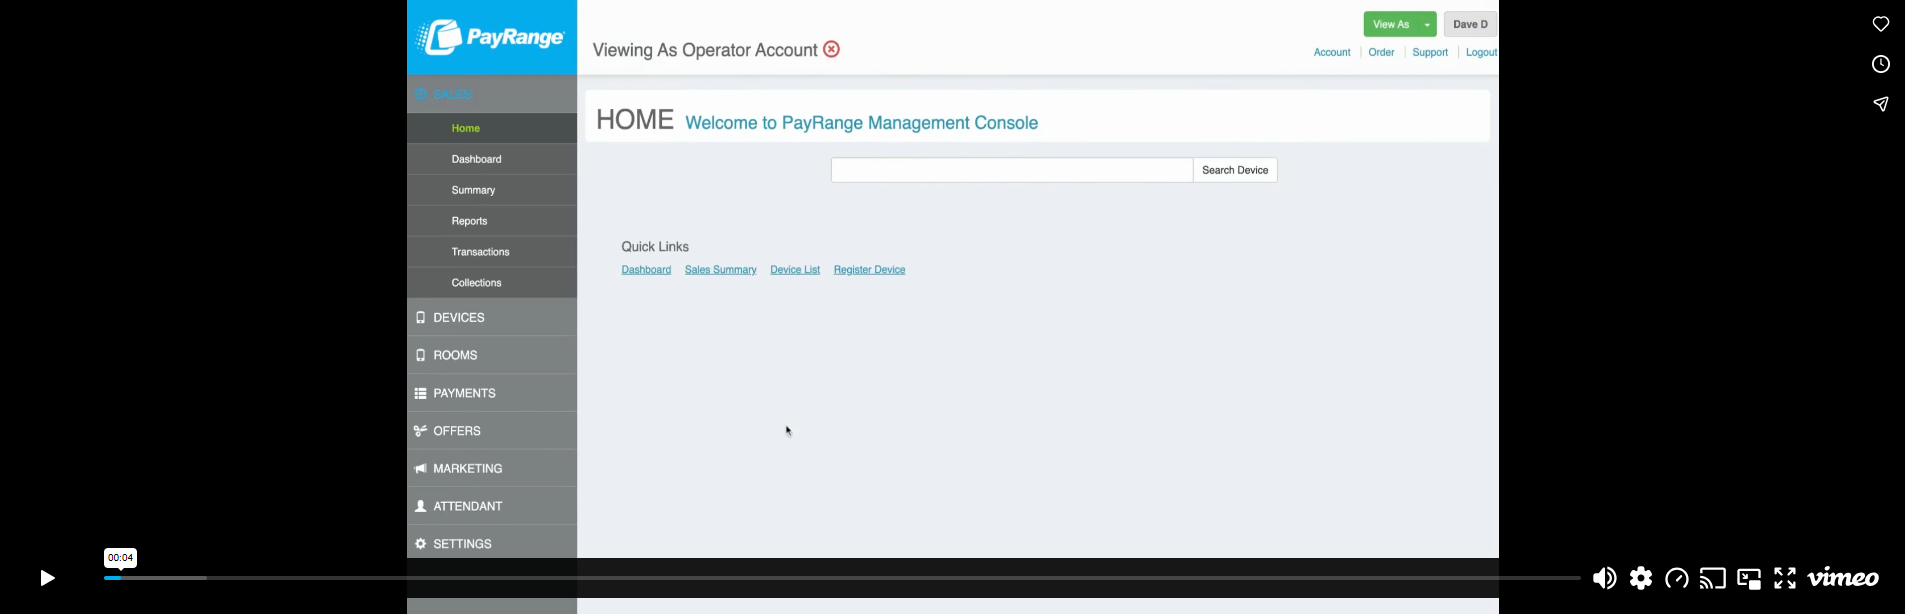Screen dimensions: 1907x614
Task: Add video to Watch Later
Action: point(1881,64)
